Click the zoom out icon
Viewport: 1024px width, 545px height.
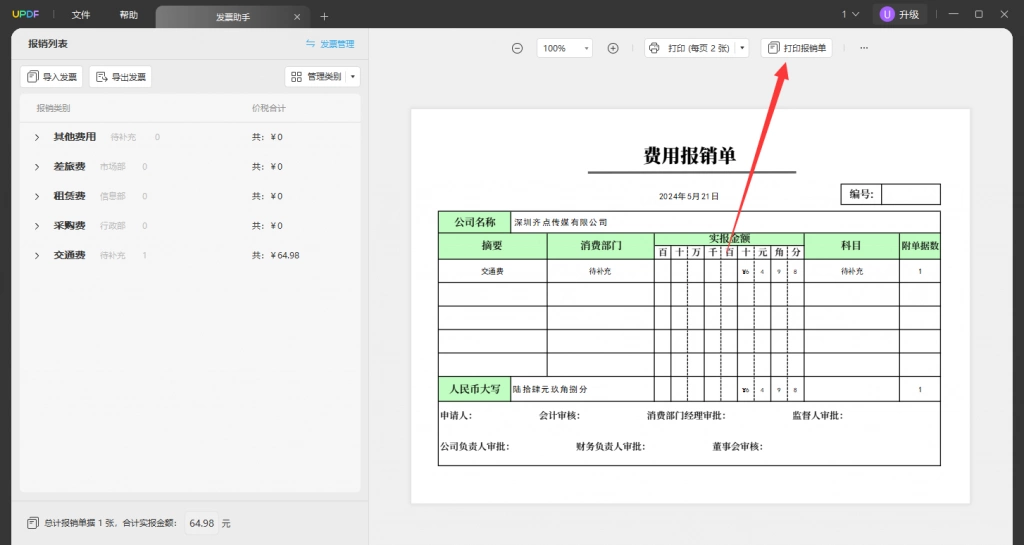pyautogui.click(x=517, y=48)
